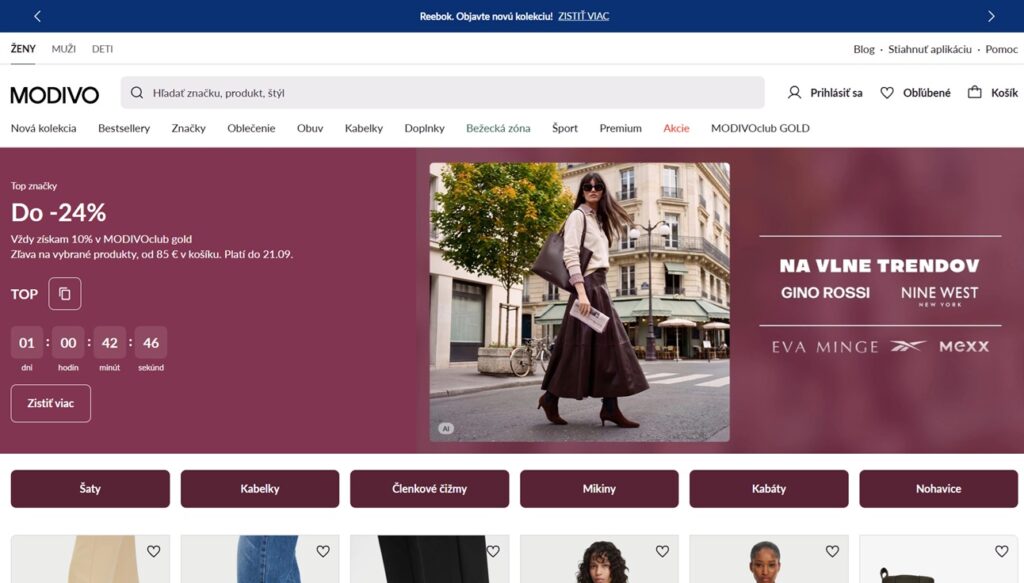Click the EVA MINGE brand logo
1024x583 pixels.
click(x=825, y=347)
